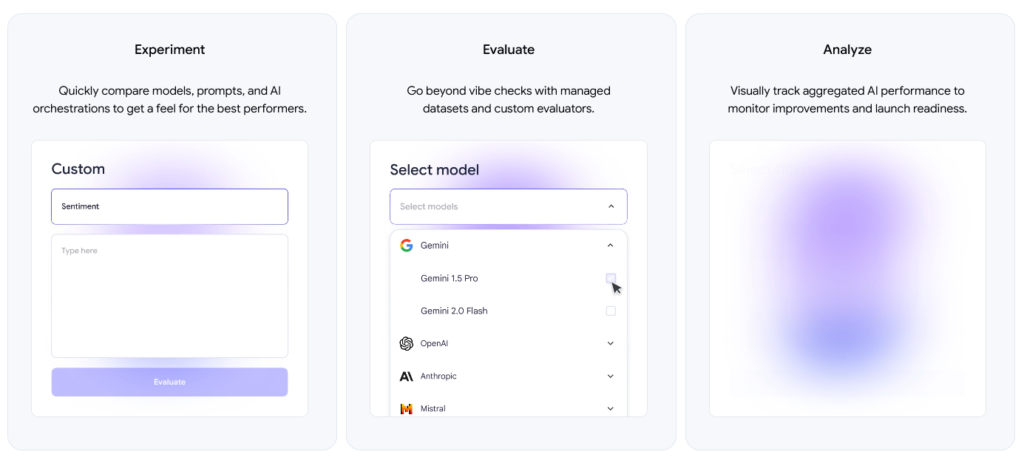Click the Google Gemini logo icon
Image resolution: width=1024 pixels, height=466 pixels.
click(406, 245)
